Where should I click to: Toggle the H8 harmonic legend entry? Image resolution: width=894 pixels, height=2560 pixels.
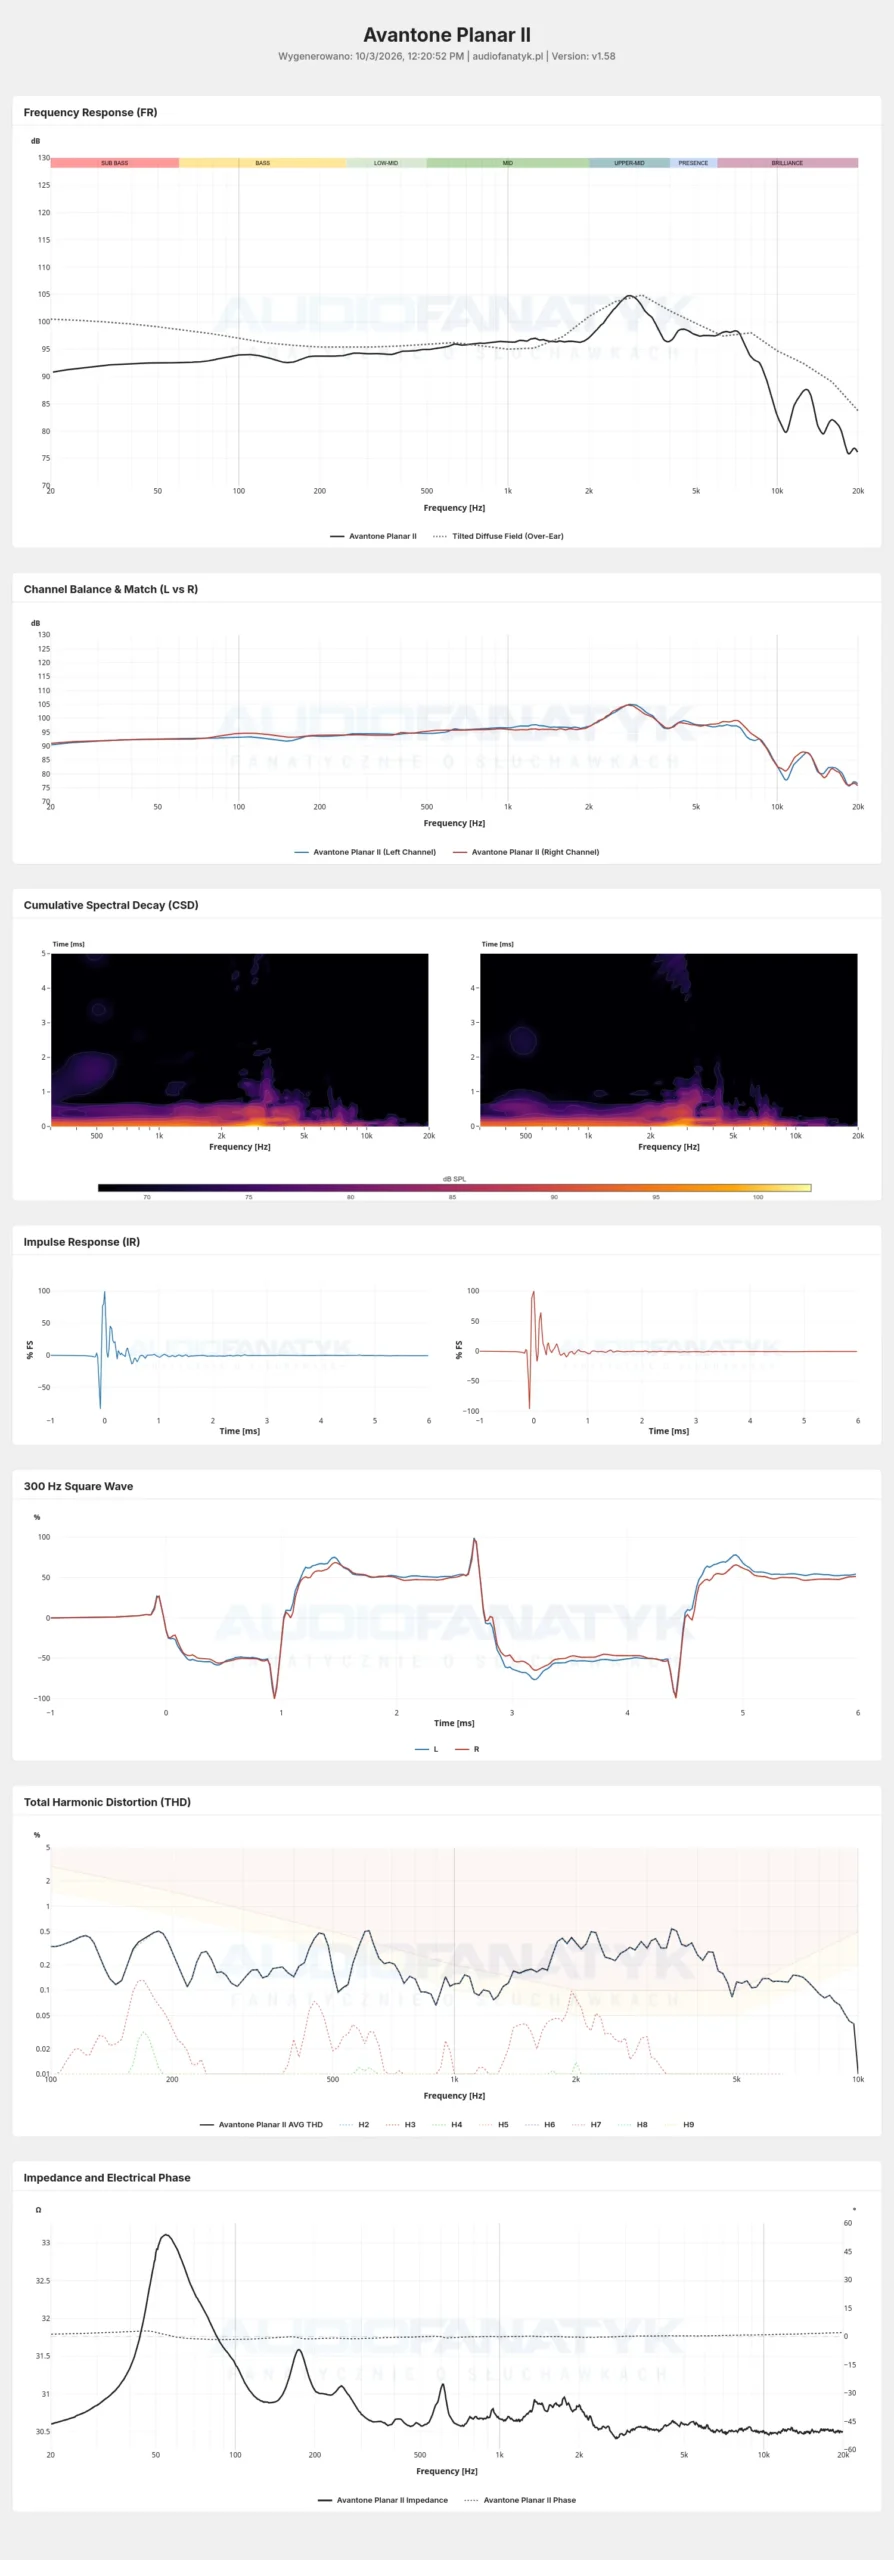(x=634, y=2124)
